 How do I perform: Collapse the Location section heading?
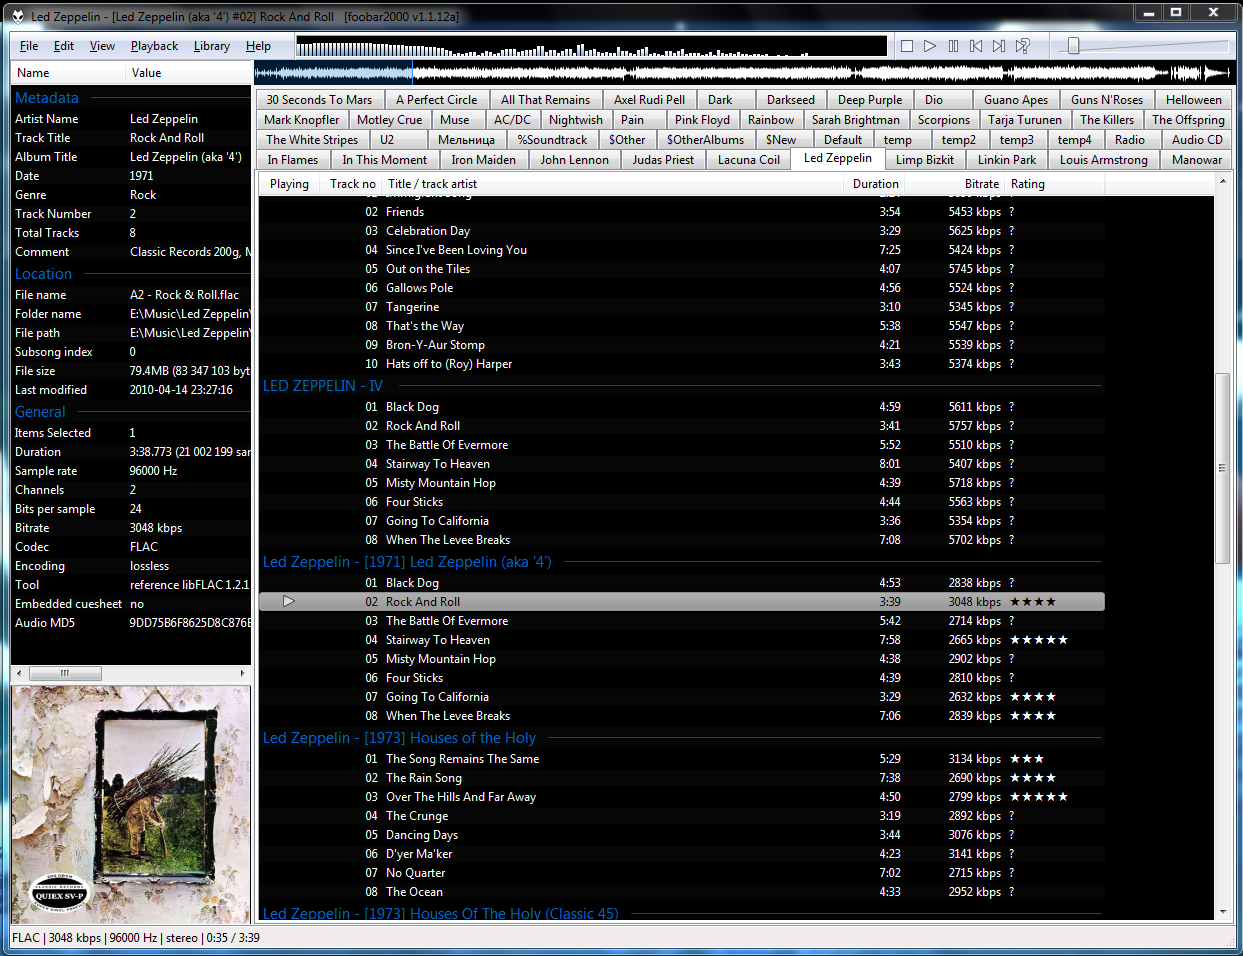pos(44,274)
